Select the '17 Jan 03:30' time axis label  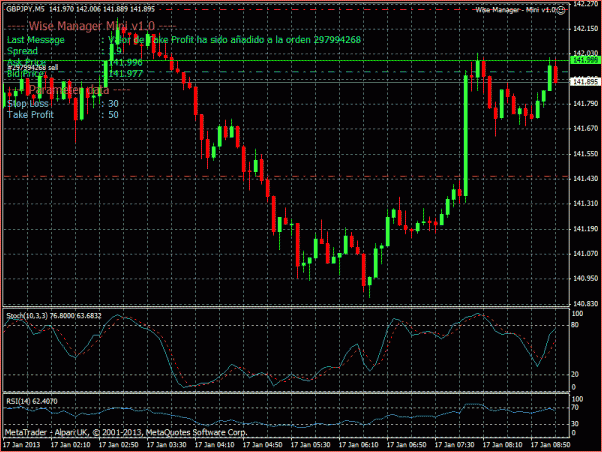pos(167,445)
